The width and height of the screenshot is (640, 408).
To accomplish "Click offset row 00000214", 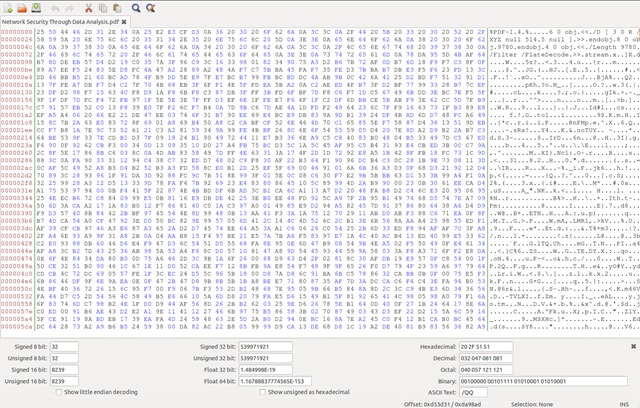I will (17, 137).
